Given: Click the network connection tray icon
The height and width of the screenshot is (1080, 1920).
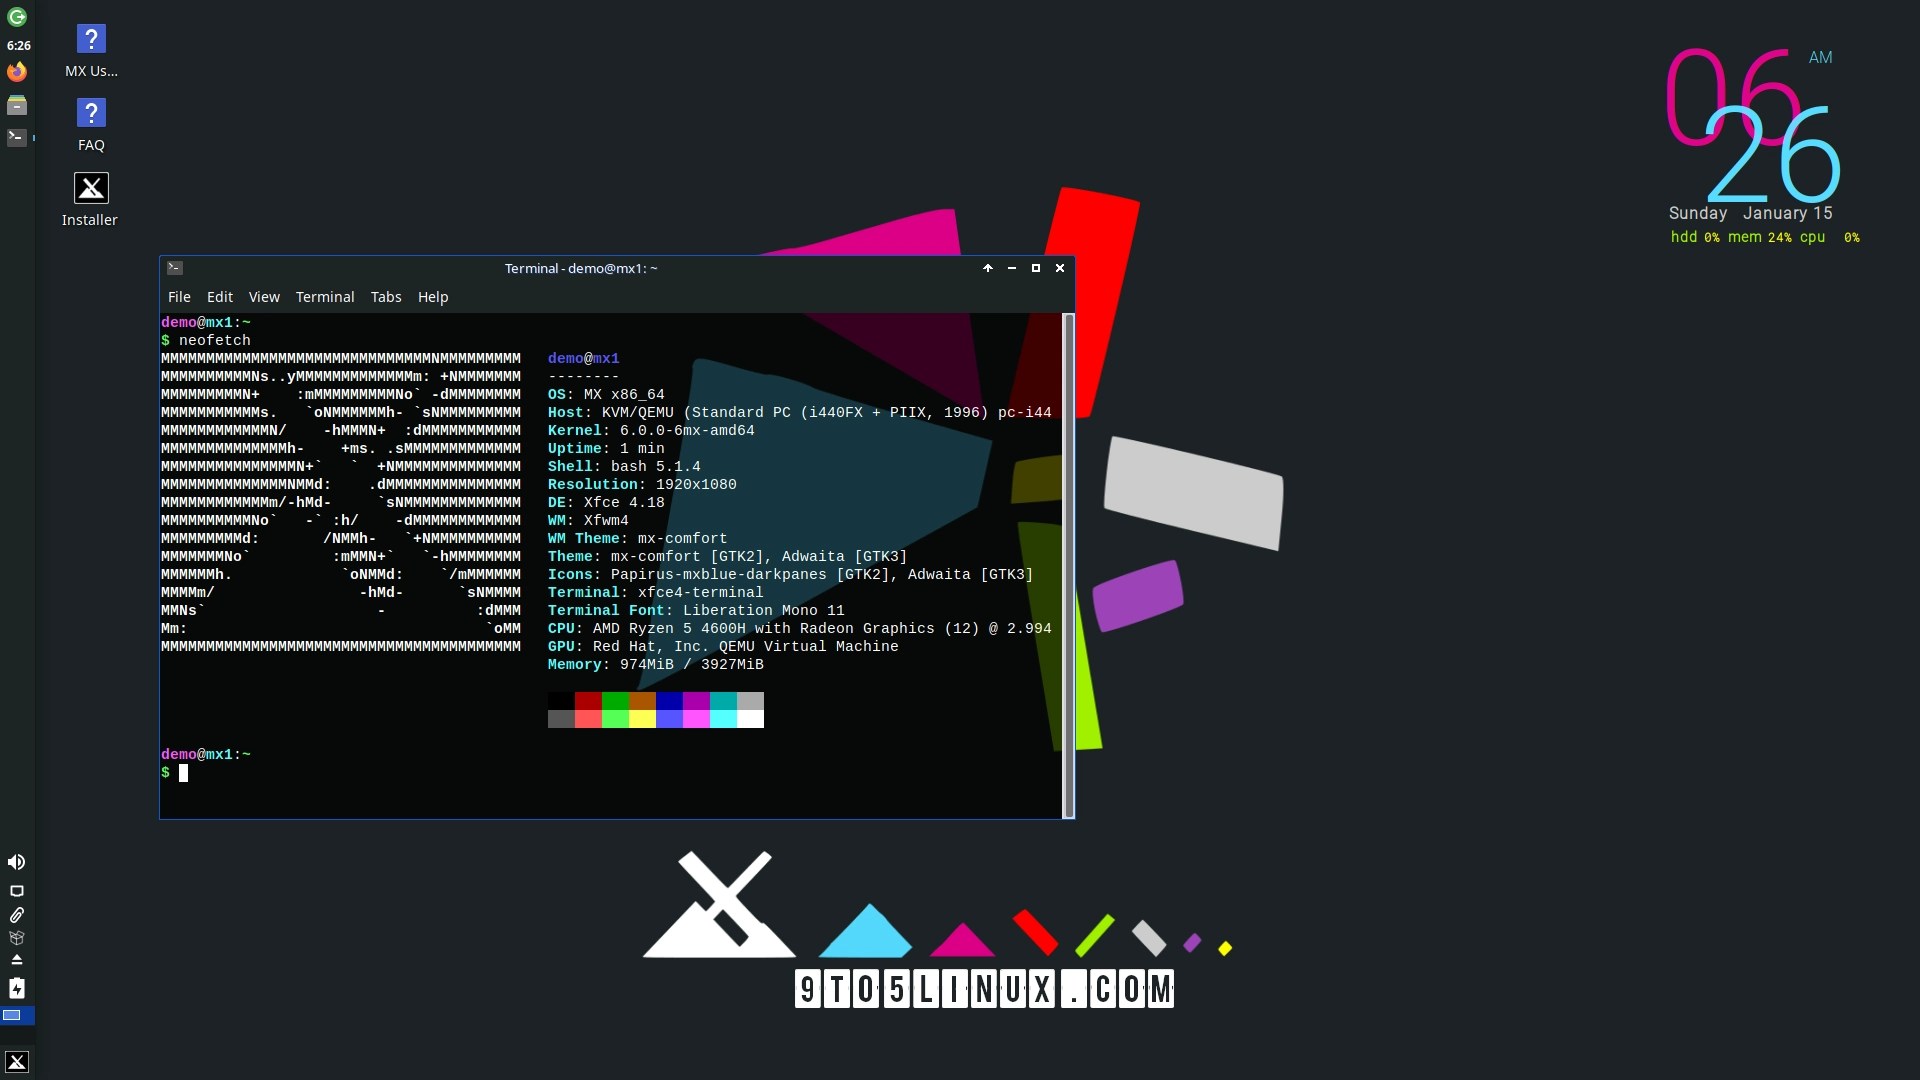Looking at the screenshot, I should [x=17, y=891].
